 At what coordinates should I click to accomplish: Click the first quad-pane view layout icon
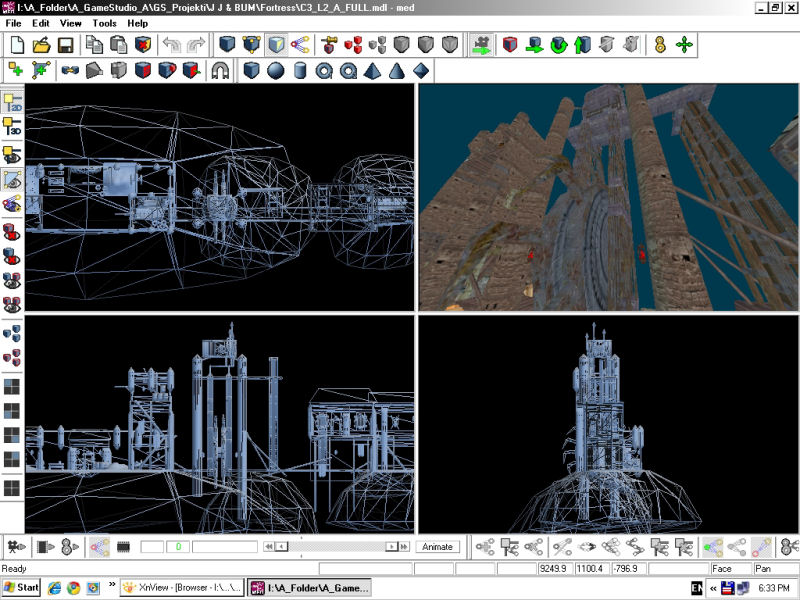pos(12,387)
